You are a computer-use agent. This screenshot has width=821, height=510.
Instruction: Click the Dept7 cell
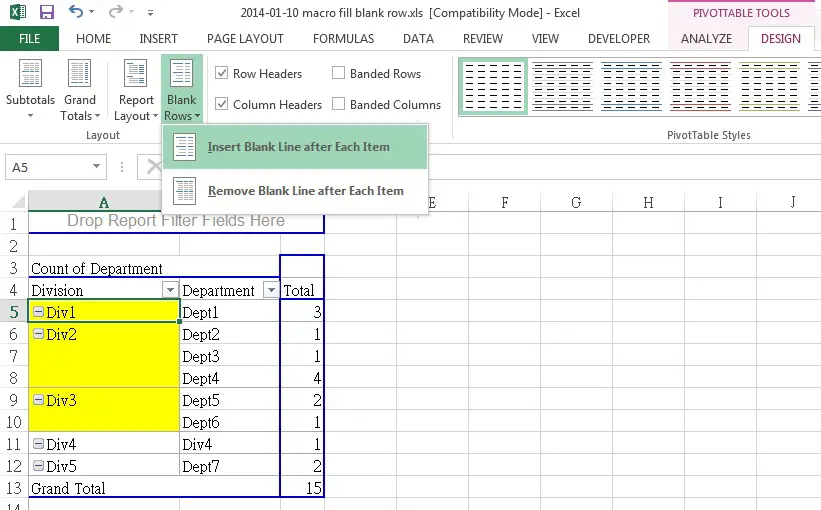pyautogui.click(x=230, y=466)
